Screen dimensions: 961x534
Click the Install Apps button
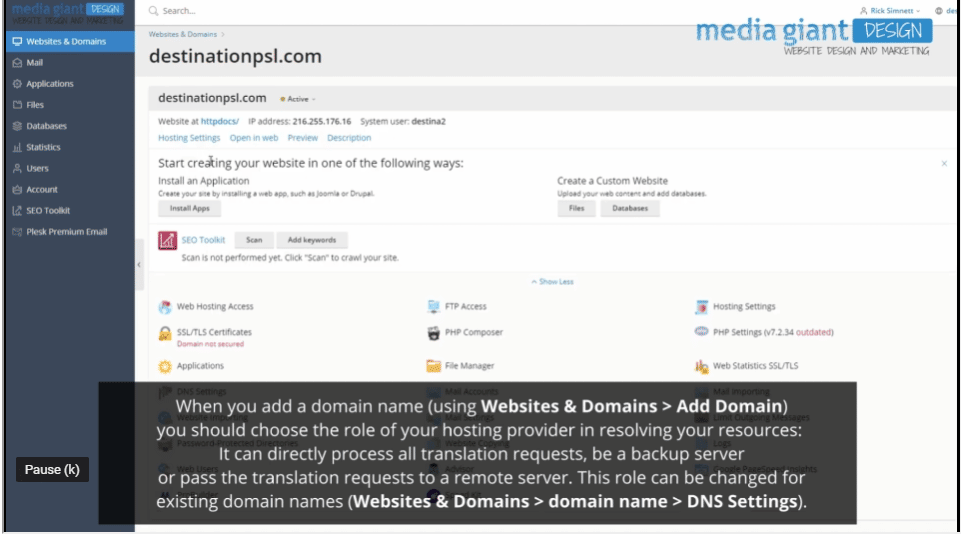point(189,208)
